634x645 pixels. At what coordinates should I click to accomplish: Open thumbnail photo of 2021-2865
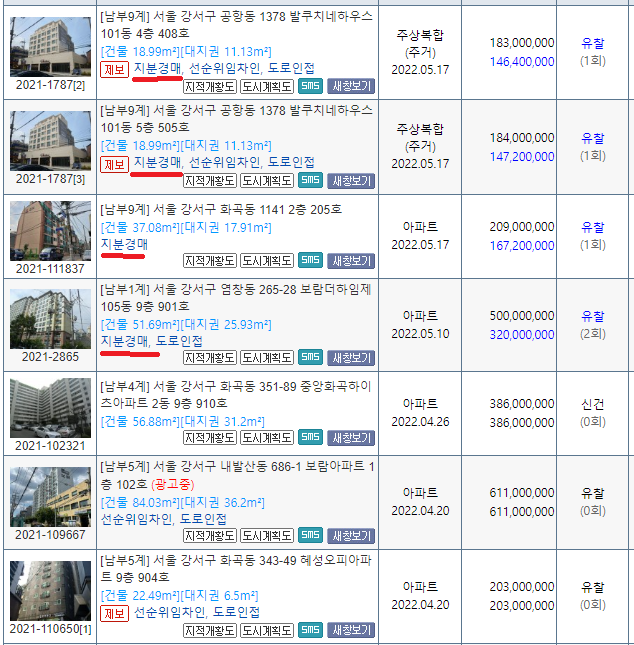click(x=50, y=319)
